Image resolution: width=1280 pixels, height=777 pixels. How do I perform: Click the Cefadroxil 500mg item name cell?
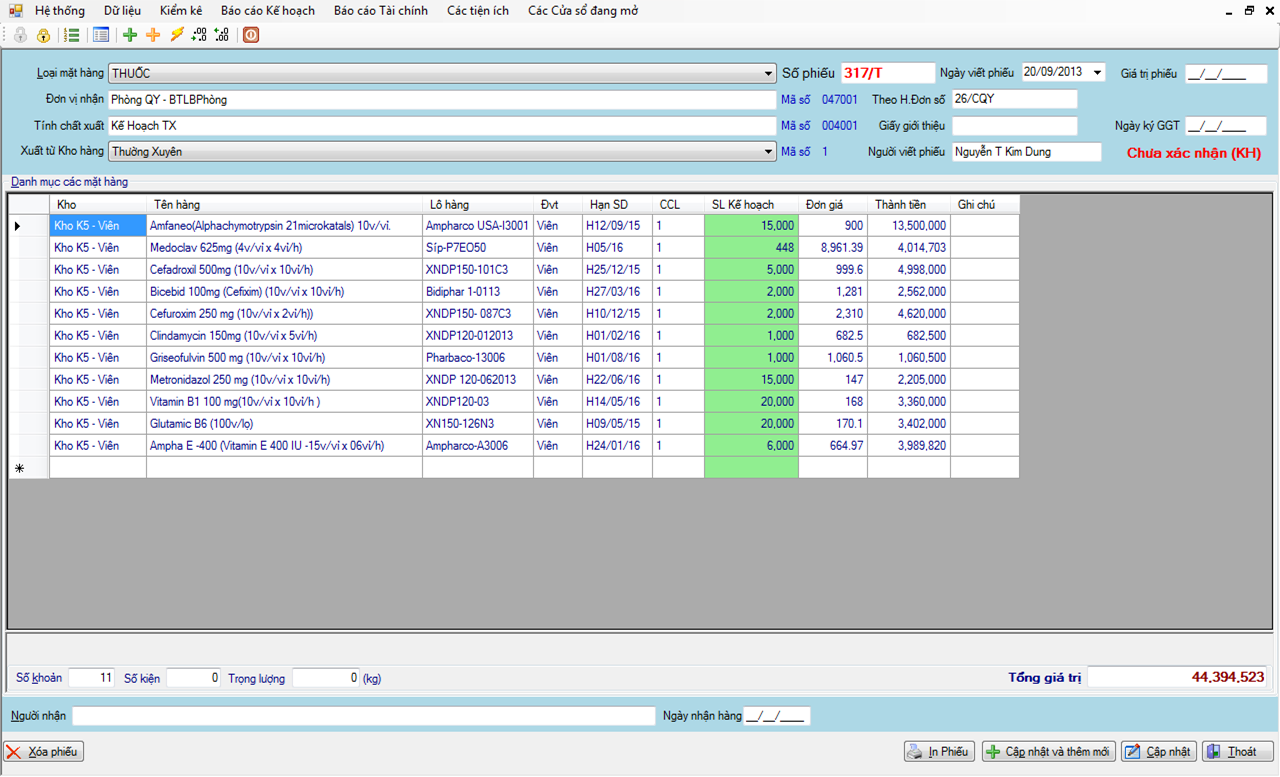point(284,270)
